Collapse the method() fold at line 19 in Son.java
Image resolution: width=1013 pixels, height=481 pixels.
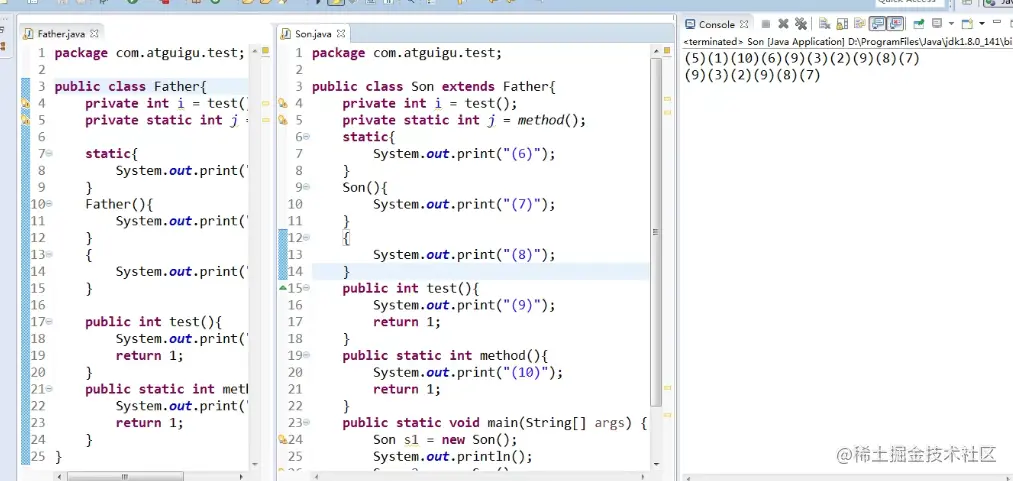(x=306, y=355)
